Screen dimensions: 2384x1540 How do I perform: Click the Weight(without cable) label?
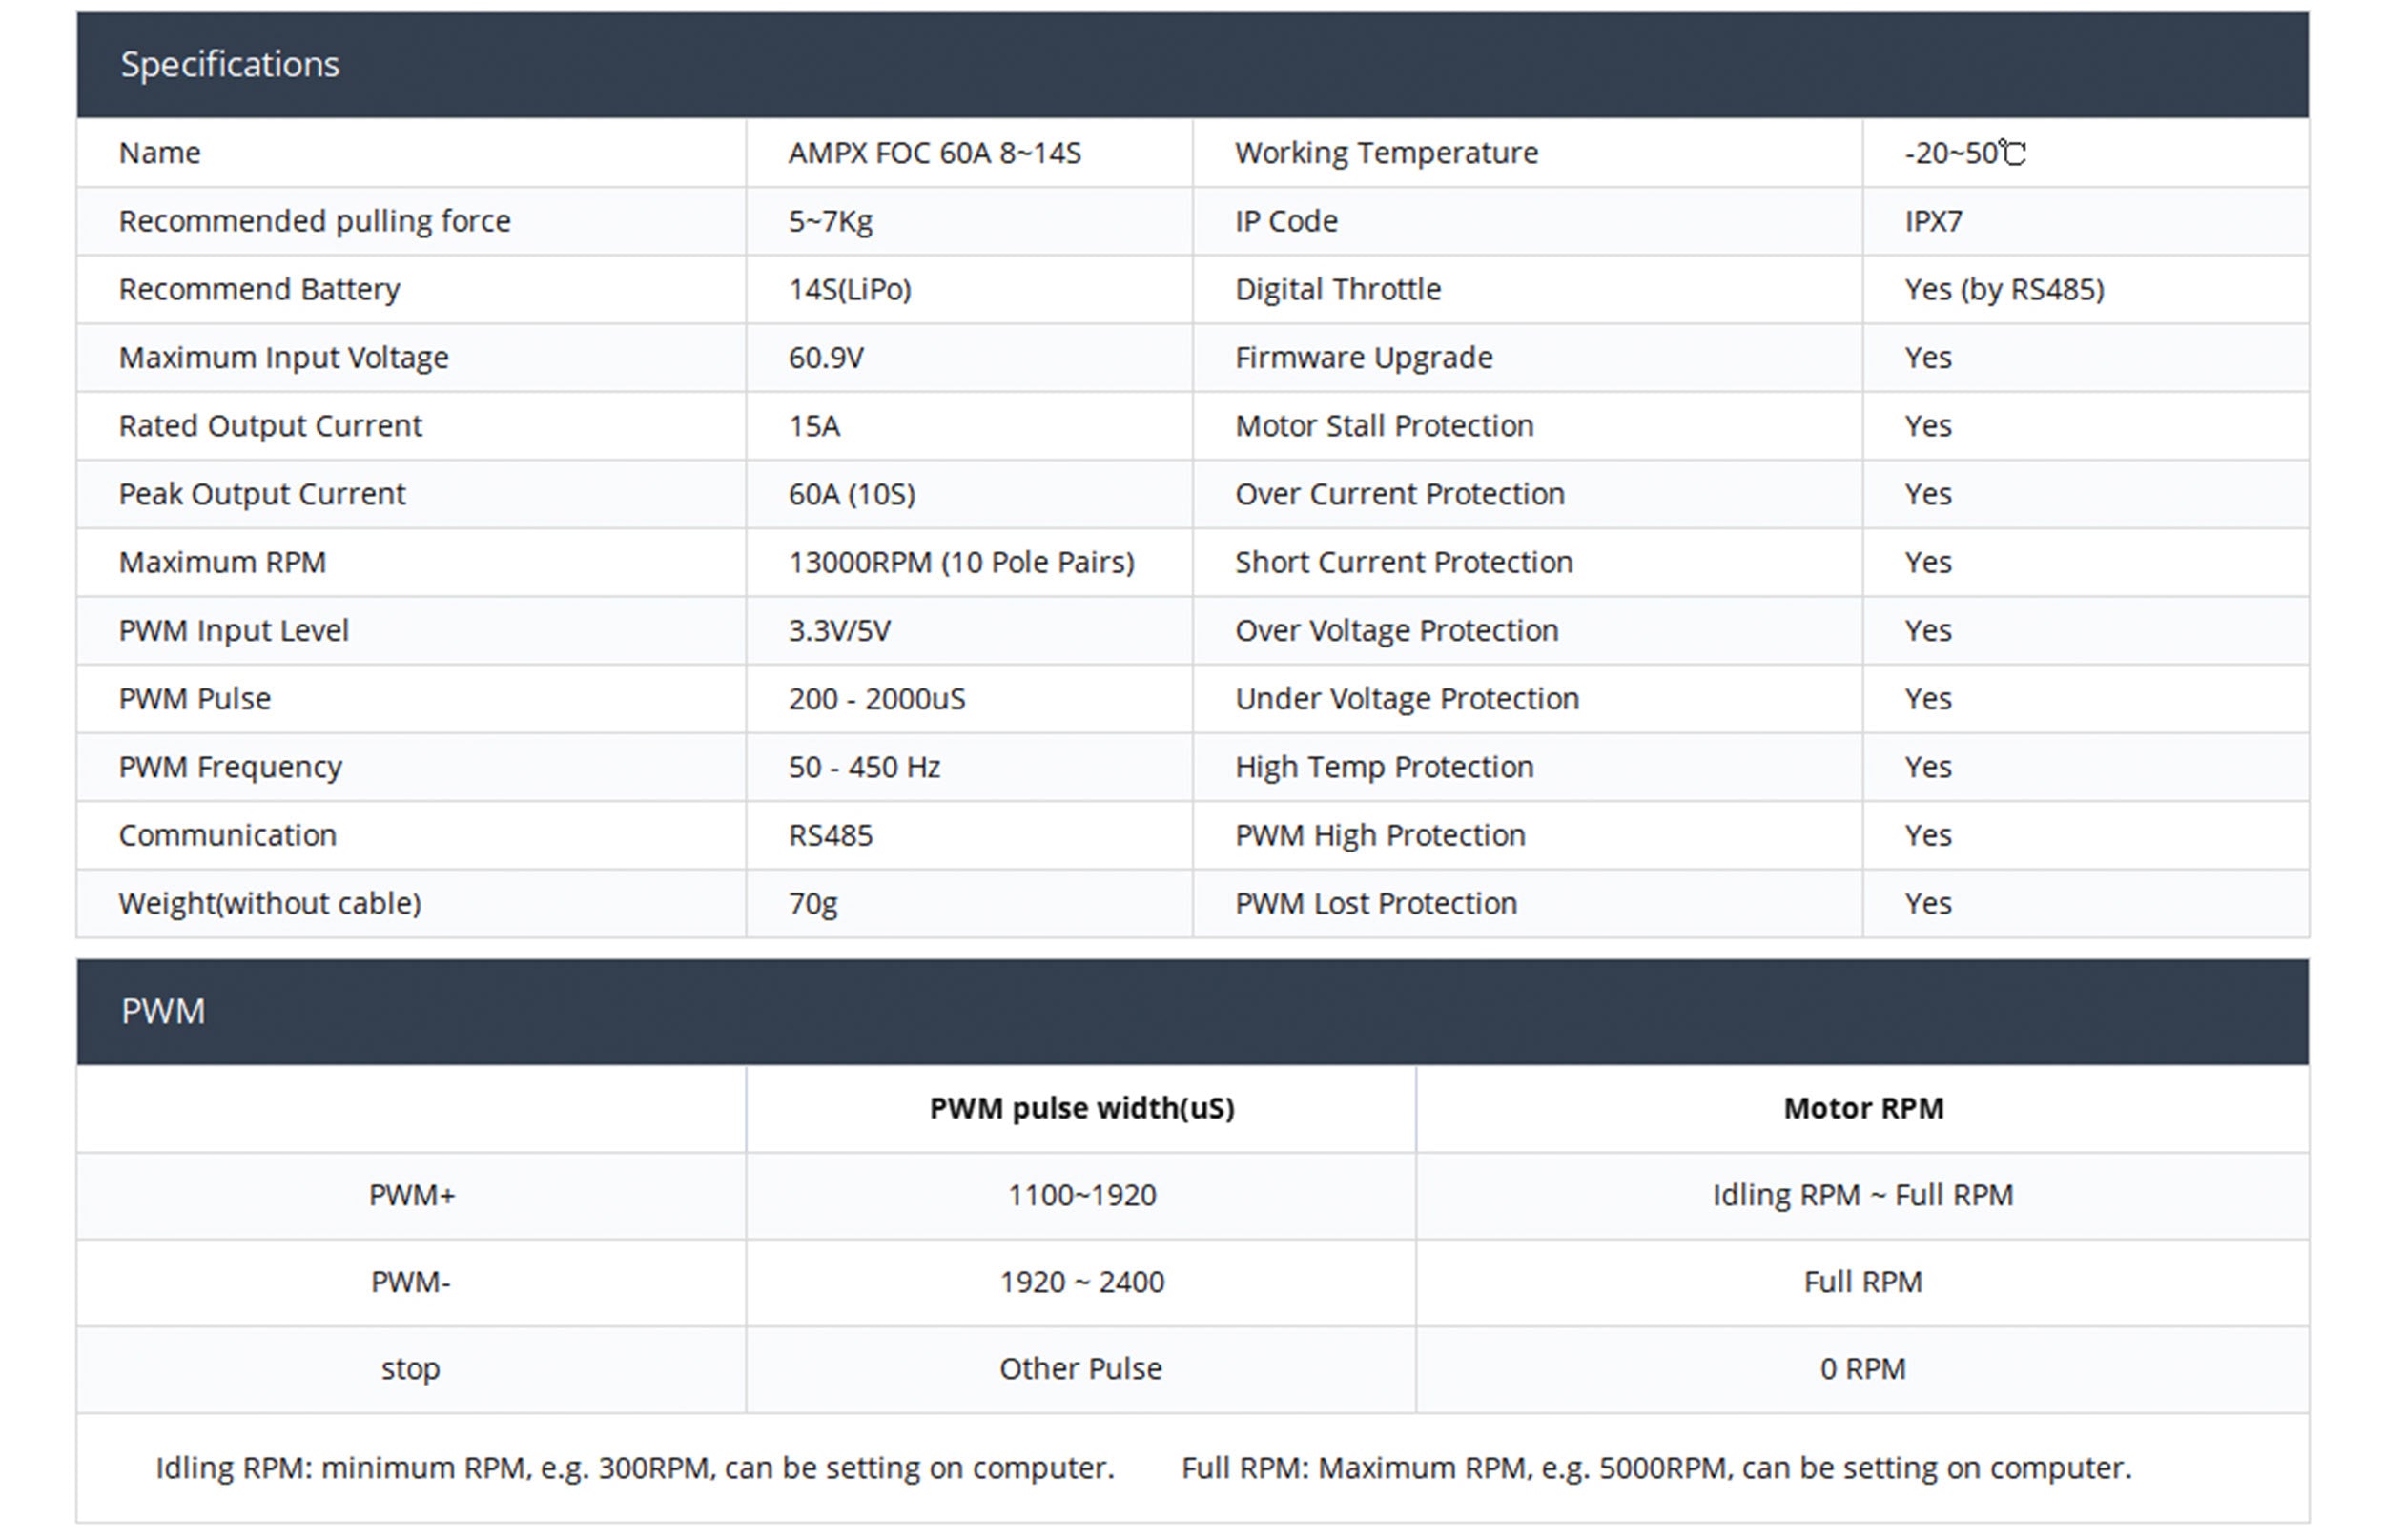[x=269, y=903]
